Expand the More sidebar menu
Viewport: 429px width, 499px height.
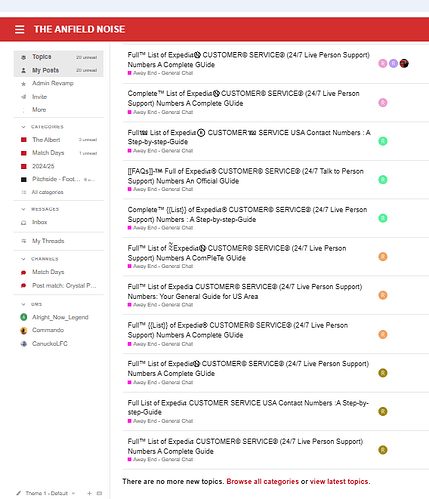coord(39,110)
